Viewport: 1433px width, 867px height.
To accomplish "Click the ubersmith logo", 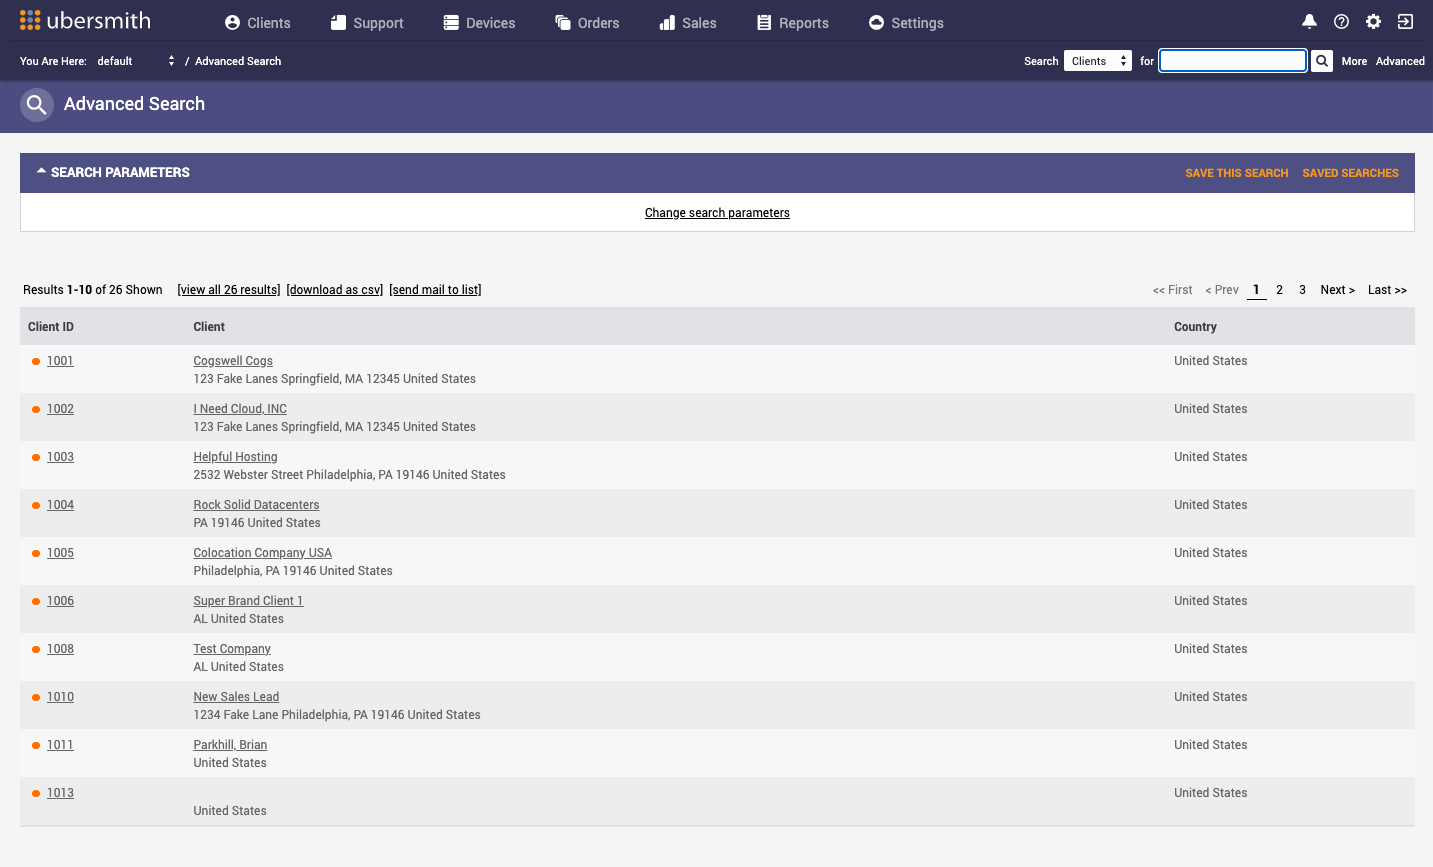I will tap(85, 21).
